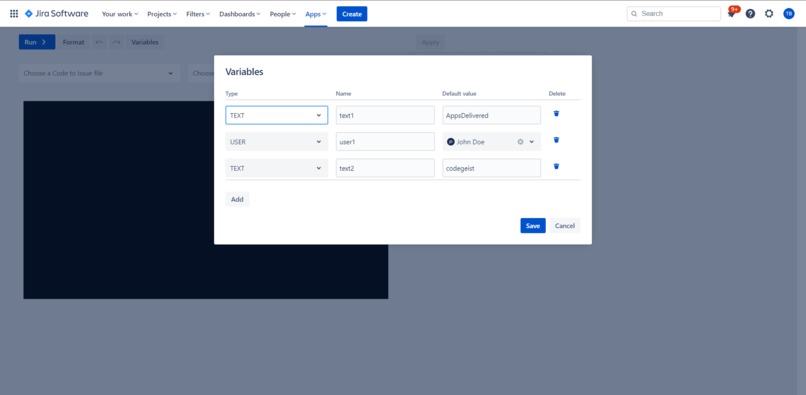Viewport: 806px width, 395px height.
Task: Click the Apply button
Action: point(430,42)
